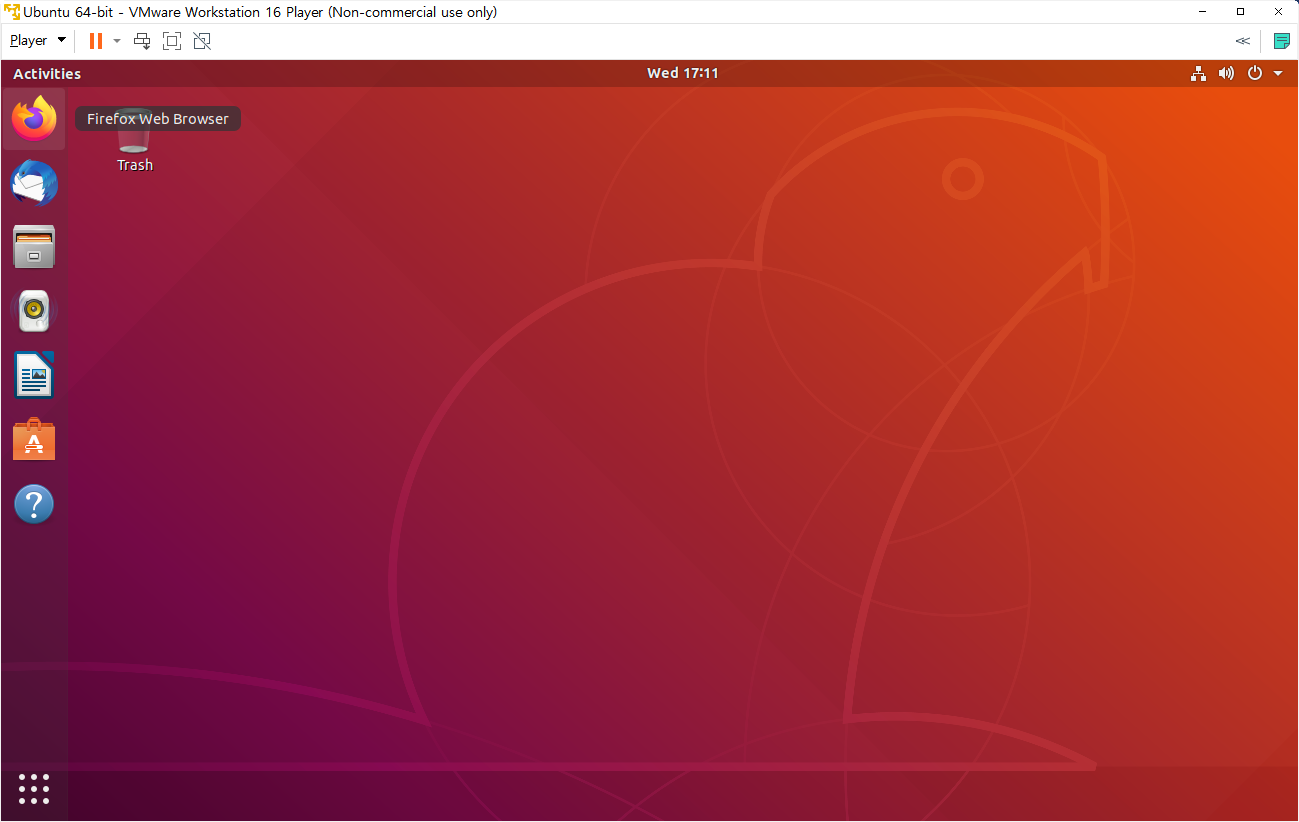
Task: Select the Trash icon on the desktop
Action: (x=134, y=140)
